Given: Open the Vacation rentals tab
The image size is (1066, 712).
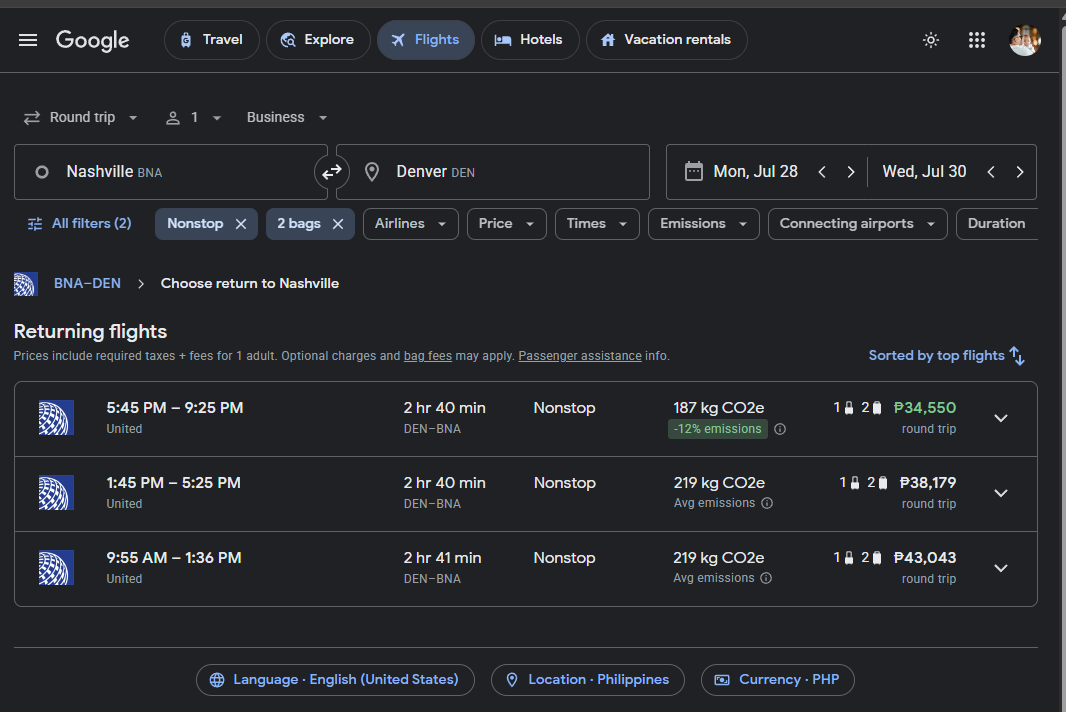Looking at the screenshot, I should click(x=666, y=40).
